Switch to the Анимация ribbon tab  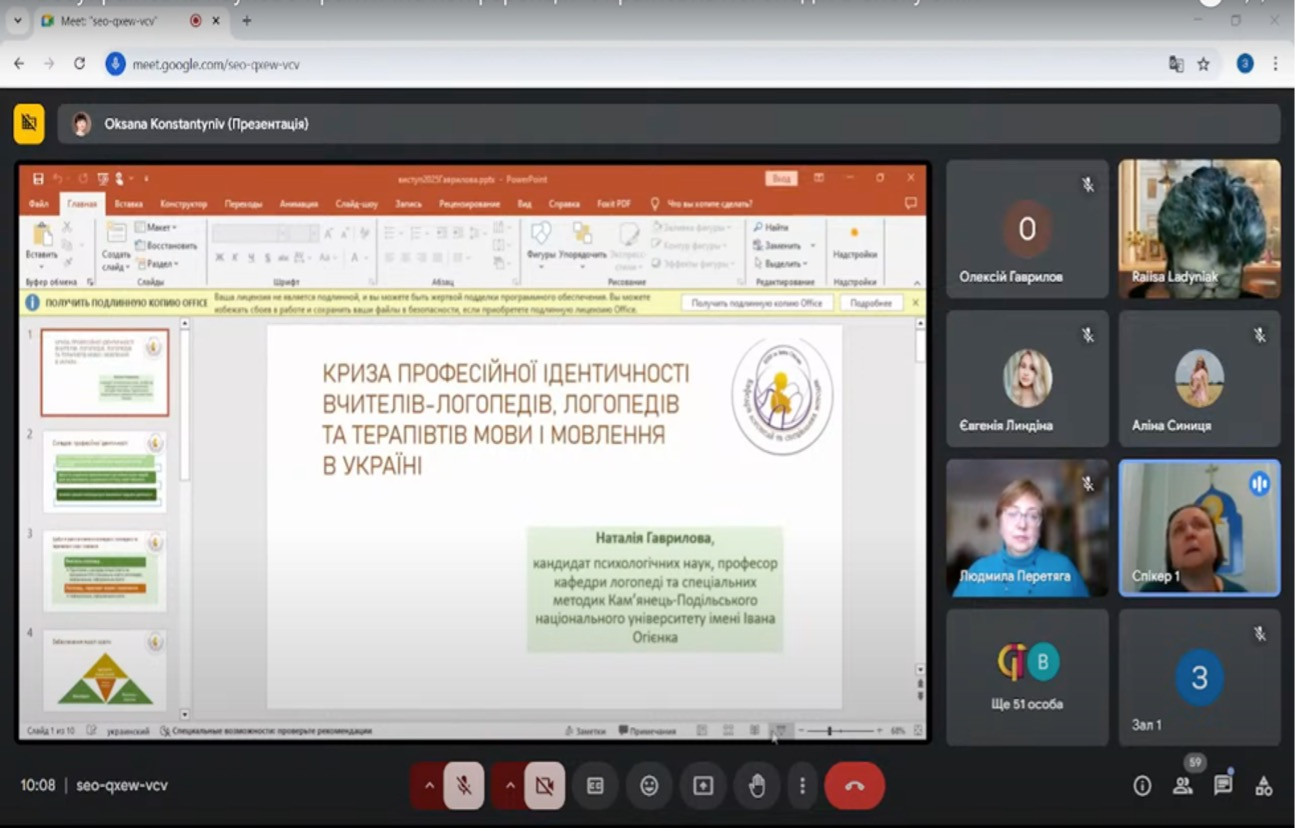(299, 204)
